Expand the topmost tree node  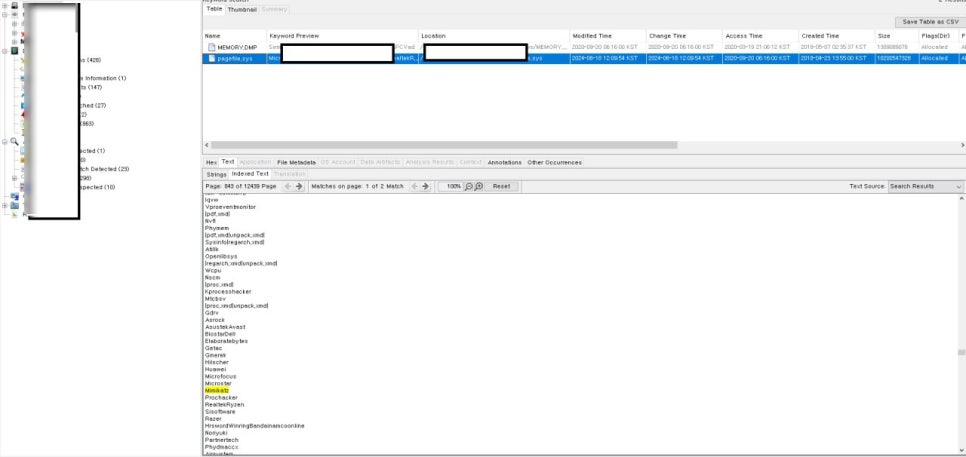tap(6, 6)
